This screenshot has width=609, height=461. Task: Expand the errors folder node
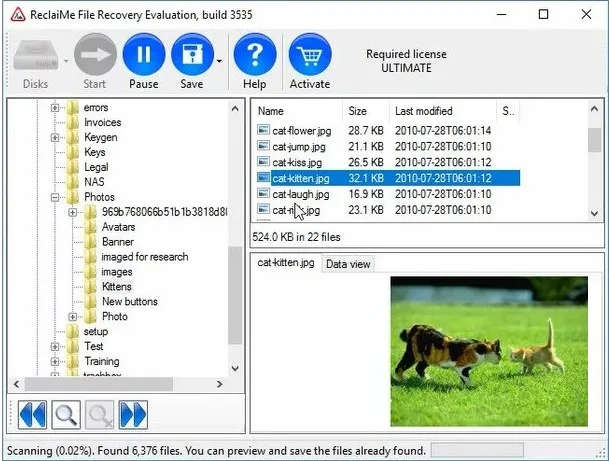tap(55, 108)
